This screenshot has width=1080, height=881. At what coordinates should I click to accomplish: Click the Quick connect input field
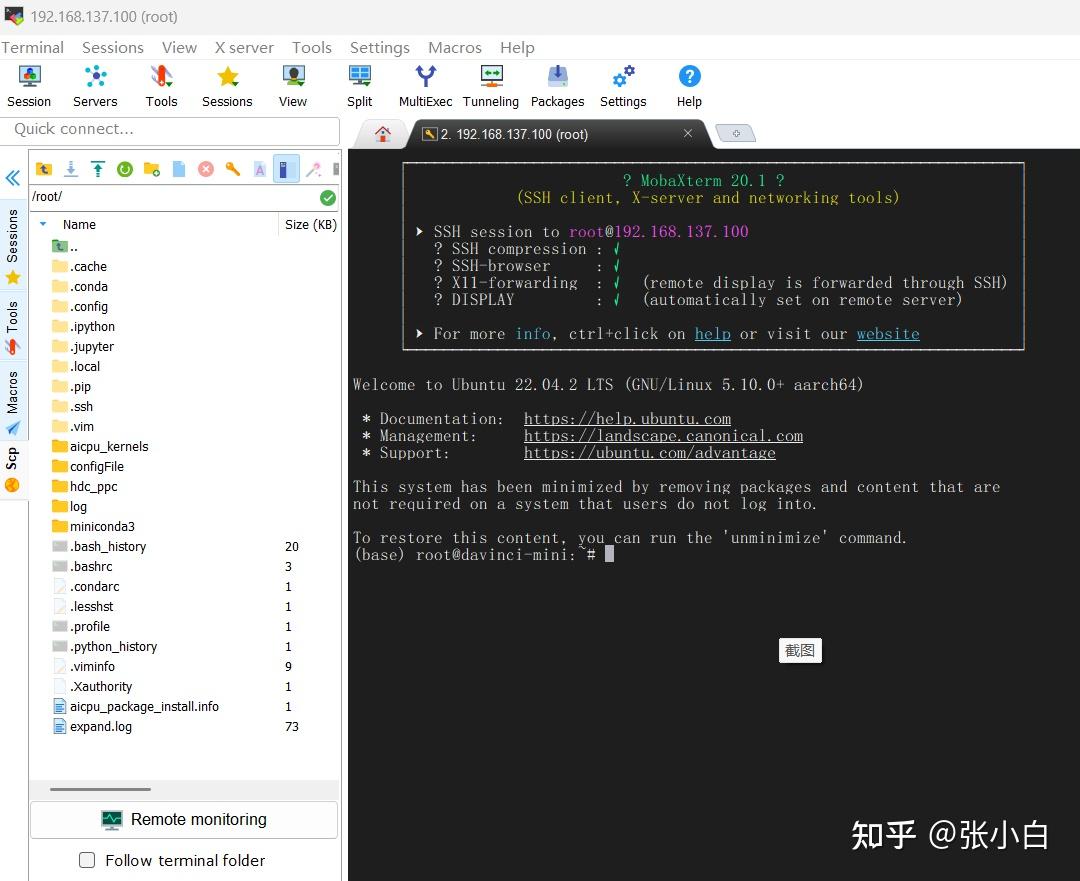[170, 129]
